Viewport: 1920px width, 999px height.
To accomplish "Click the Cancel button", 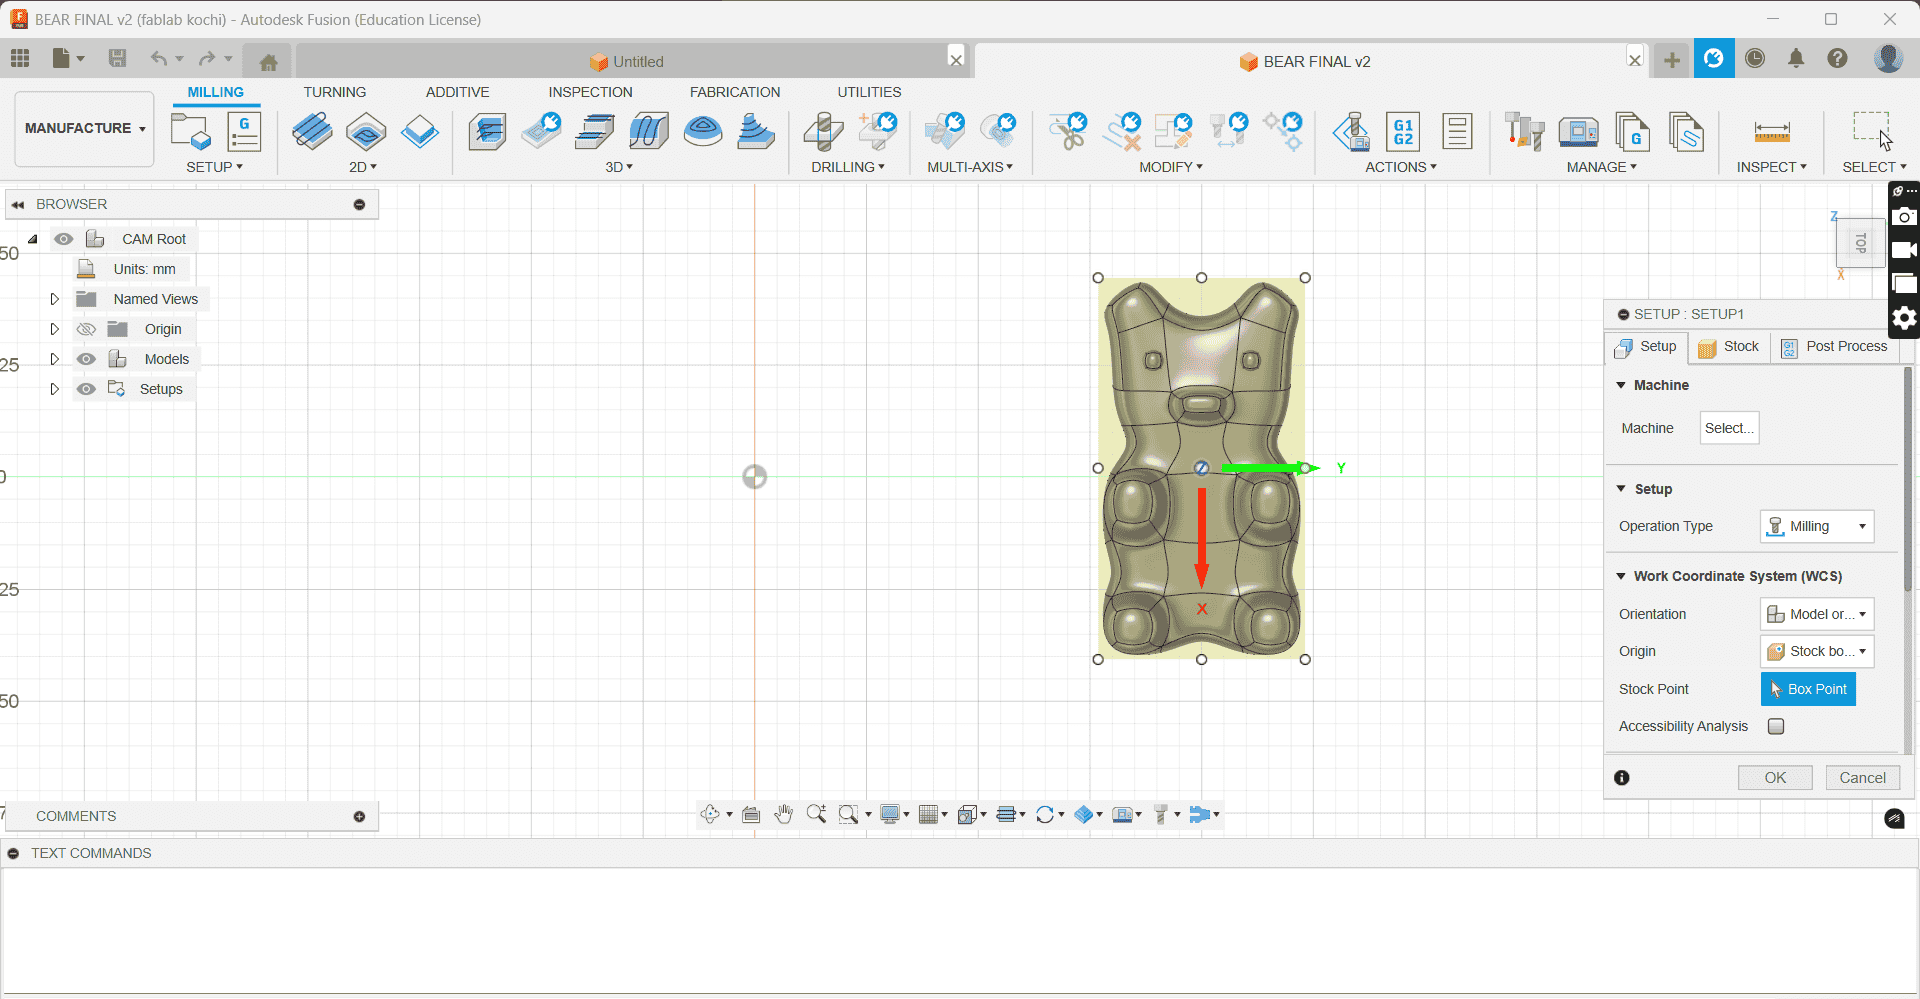I will tap(1863, 778).
